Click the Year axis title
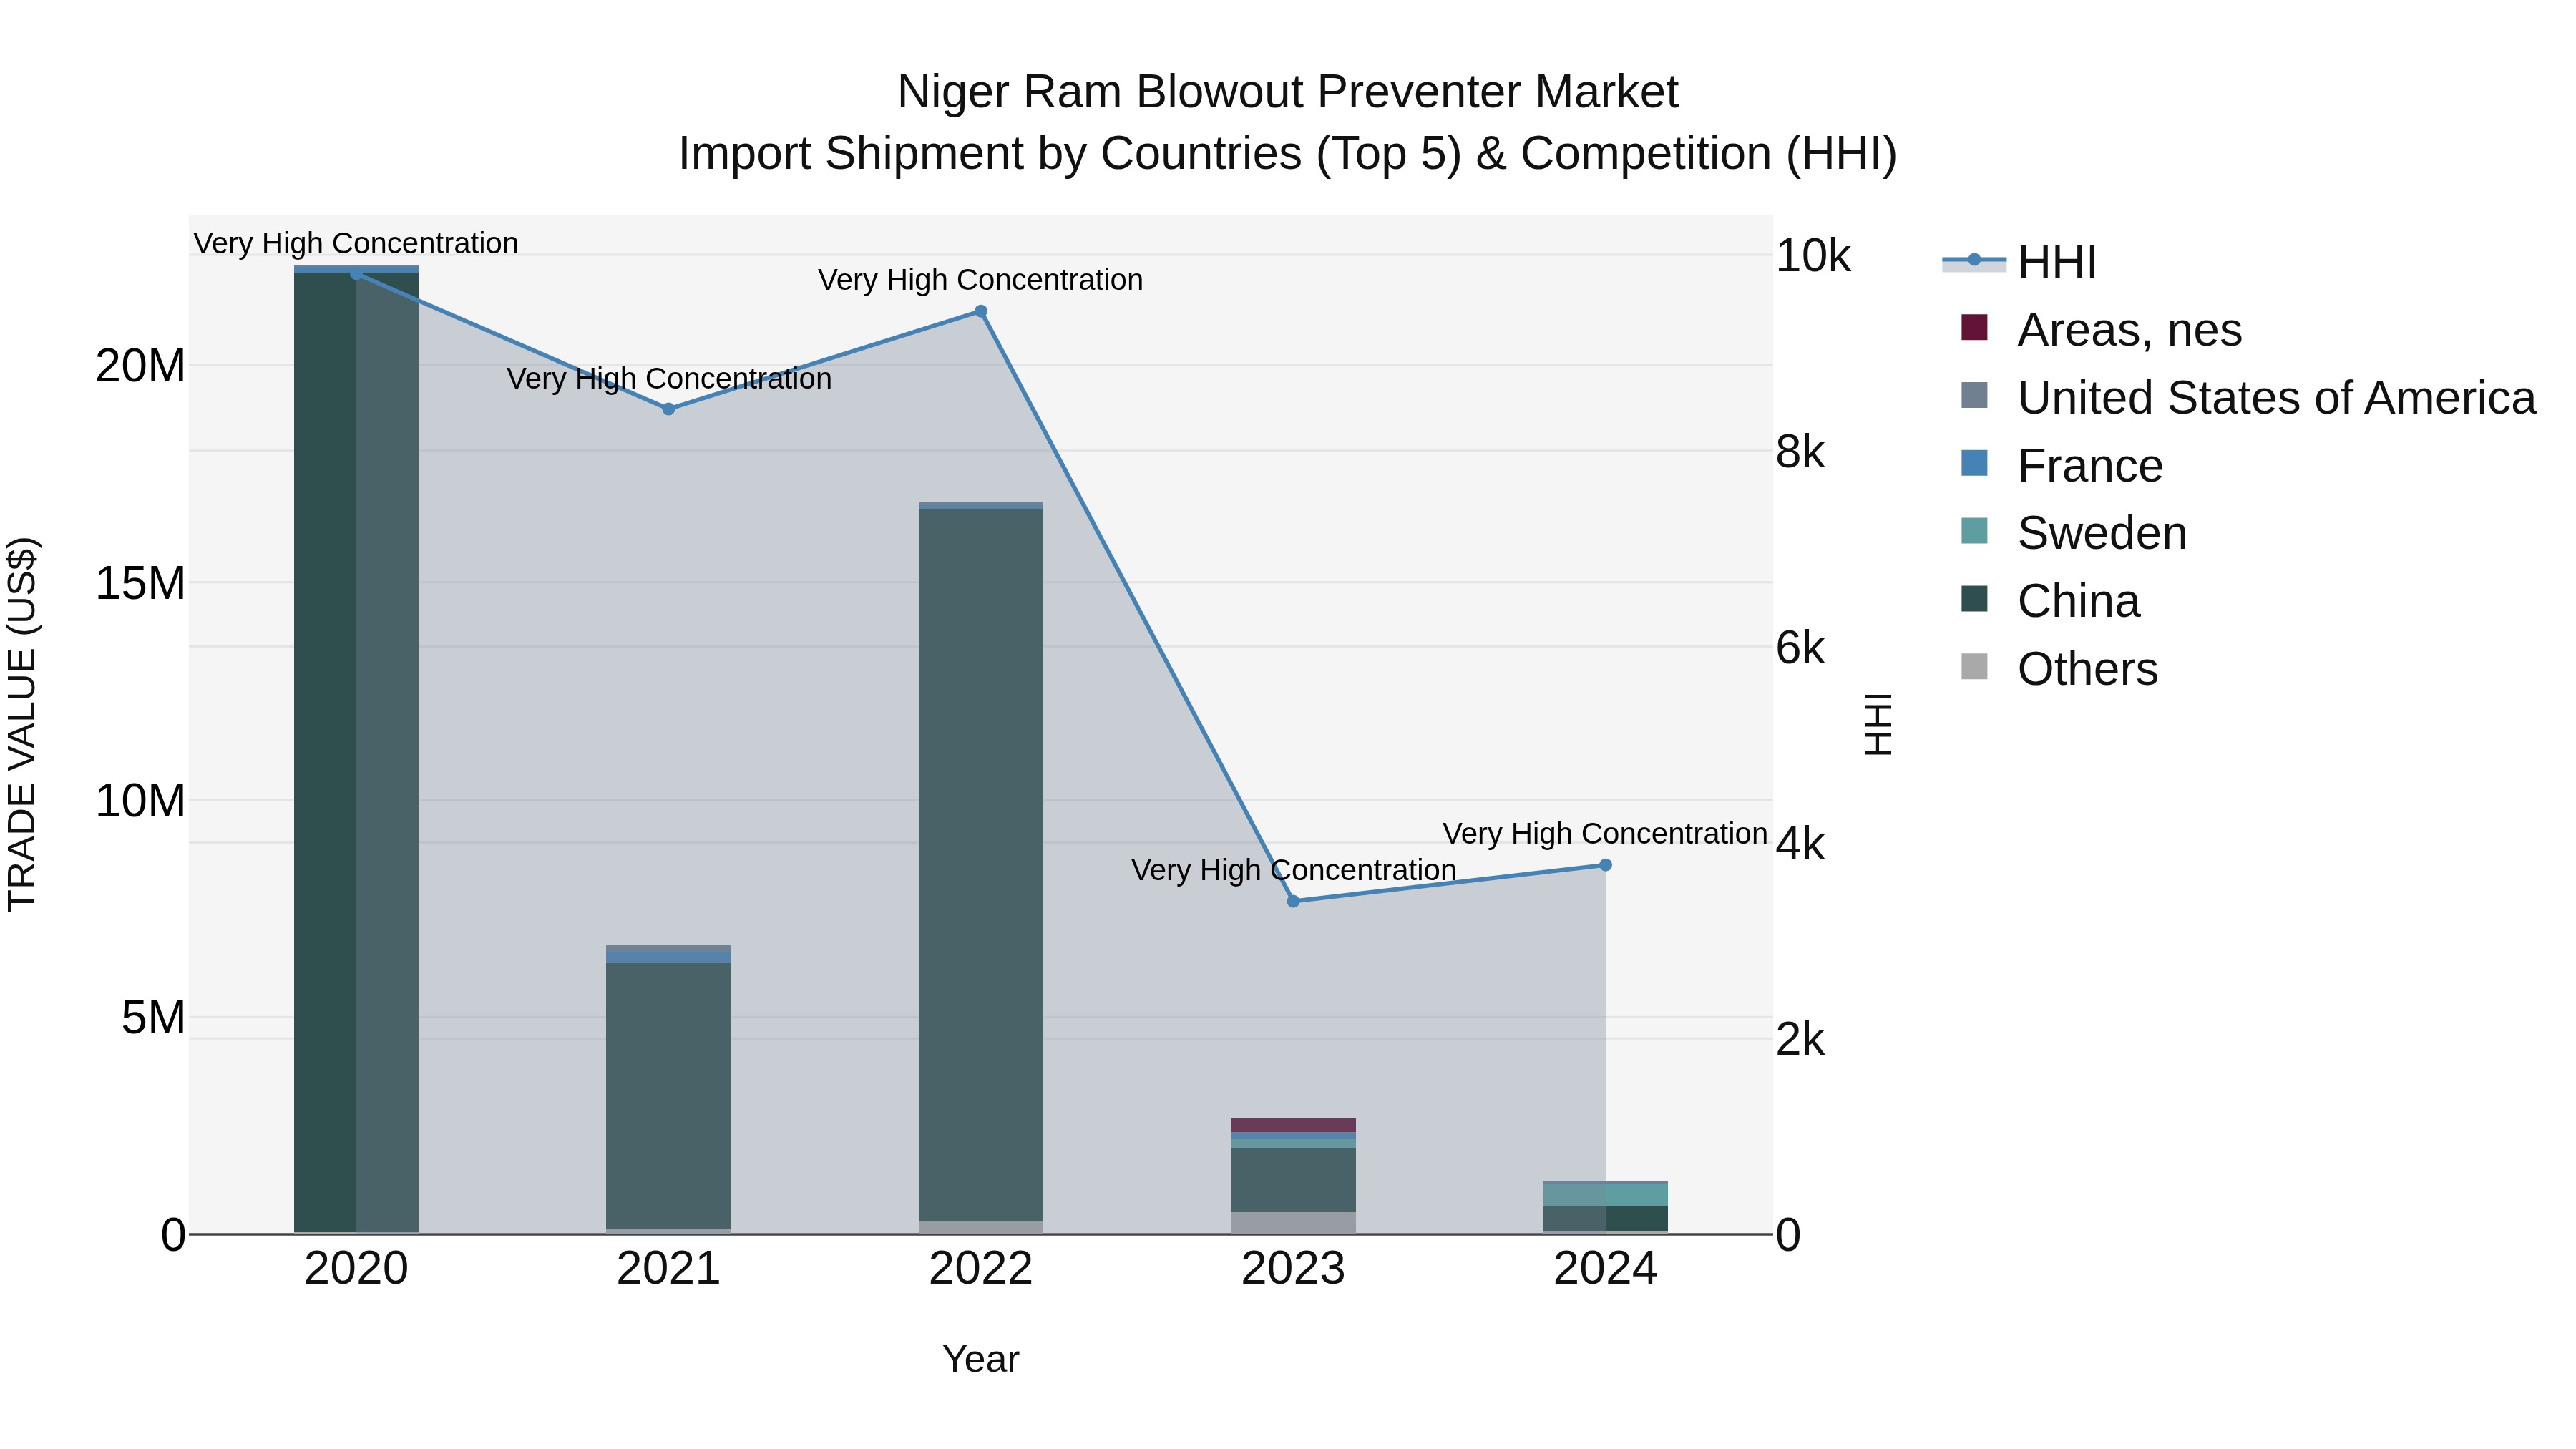This screenshot has height=1449, width=2576. coord(981,1360)
